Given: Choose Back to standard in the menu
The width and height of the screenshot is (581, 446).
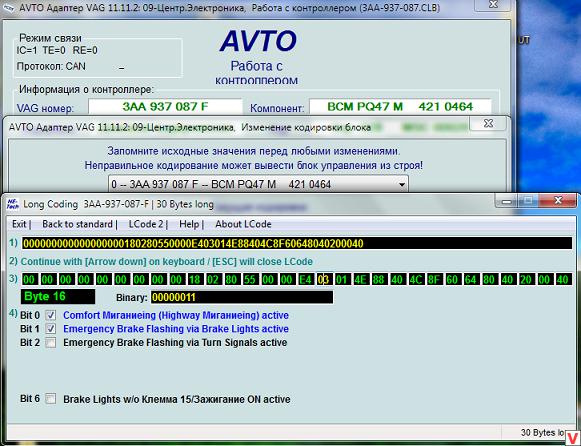Looking at the screenshot, I should 77,224.
